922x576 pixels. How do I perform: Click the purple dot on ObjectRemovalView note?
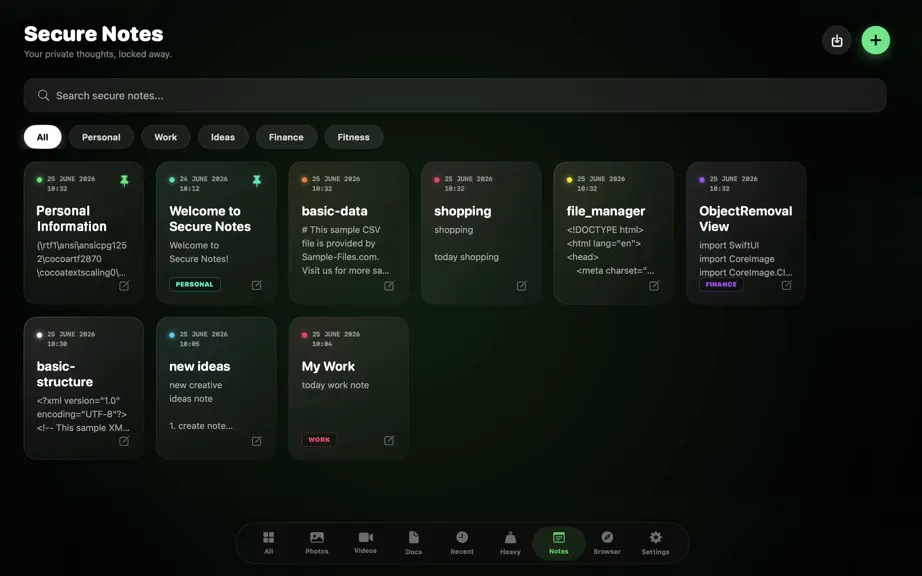point(701,180)
